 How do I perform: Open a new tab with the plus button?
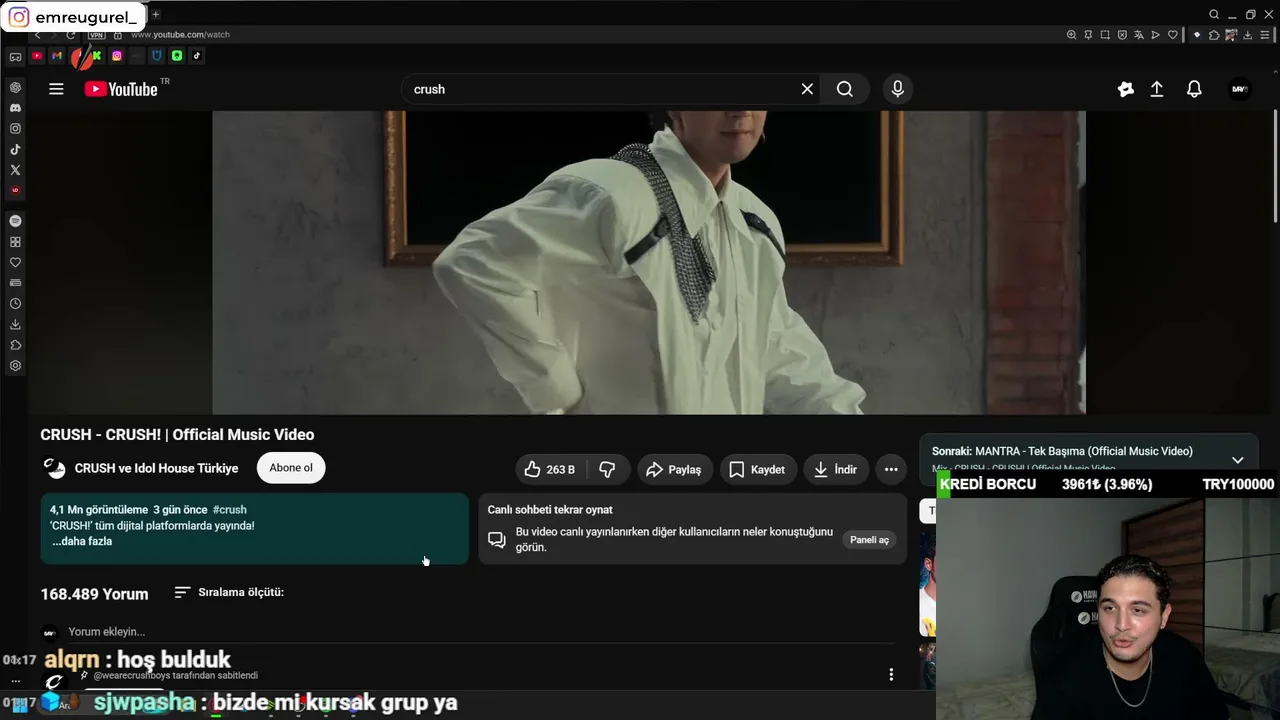tap(155, 14)
